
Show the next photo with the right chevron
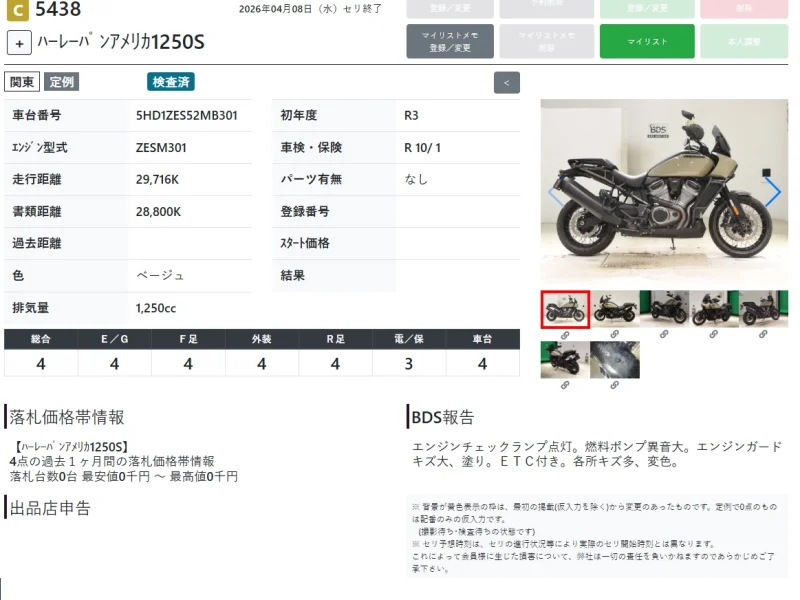click(x=772, y=192)
